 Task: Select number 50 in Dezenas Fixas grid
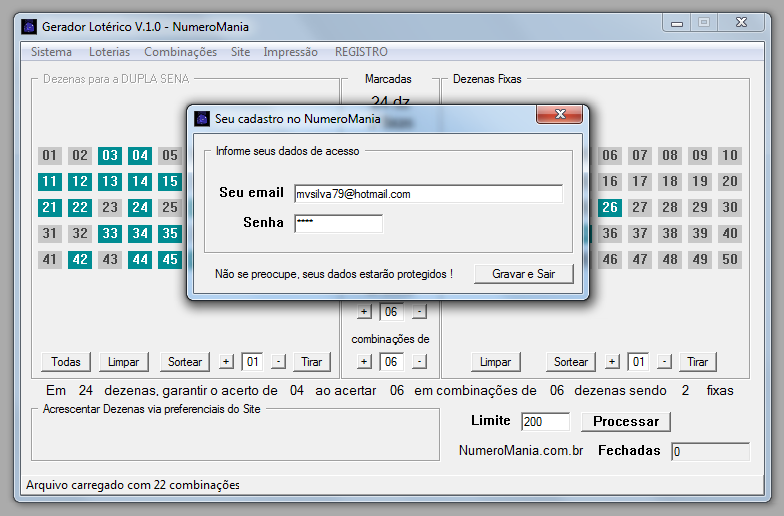point(730,260)
